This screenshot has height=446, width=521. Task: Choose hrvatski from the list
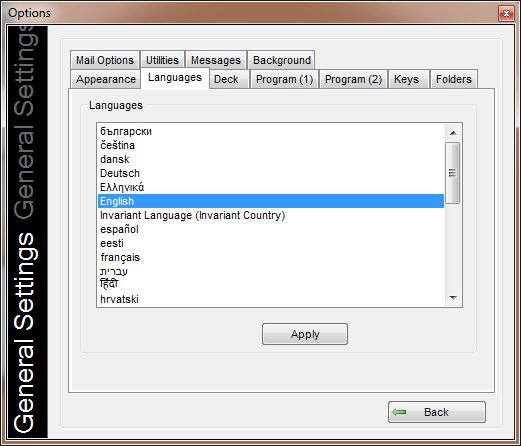271,299
